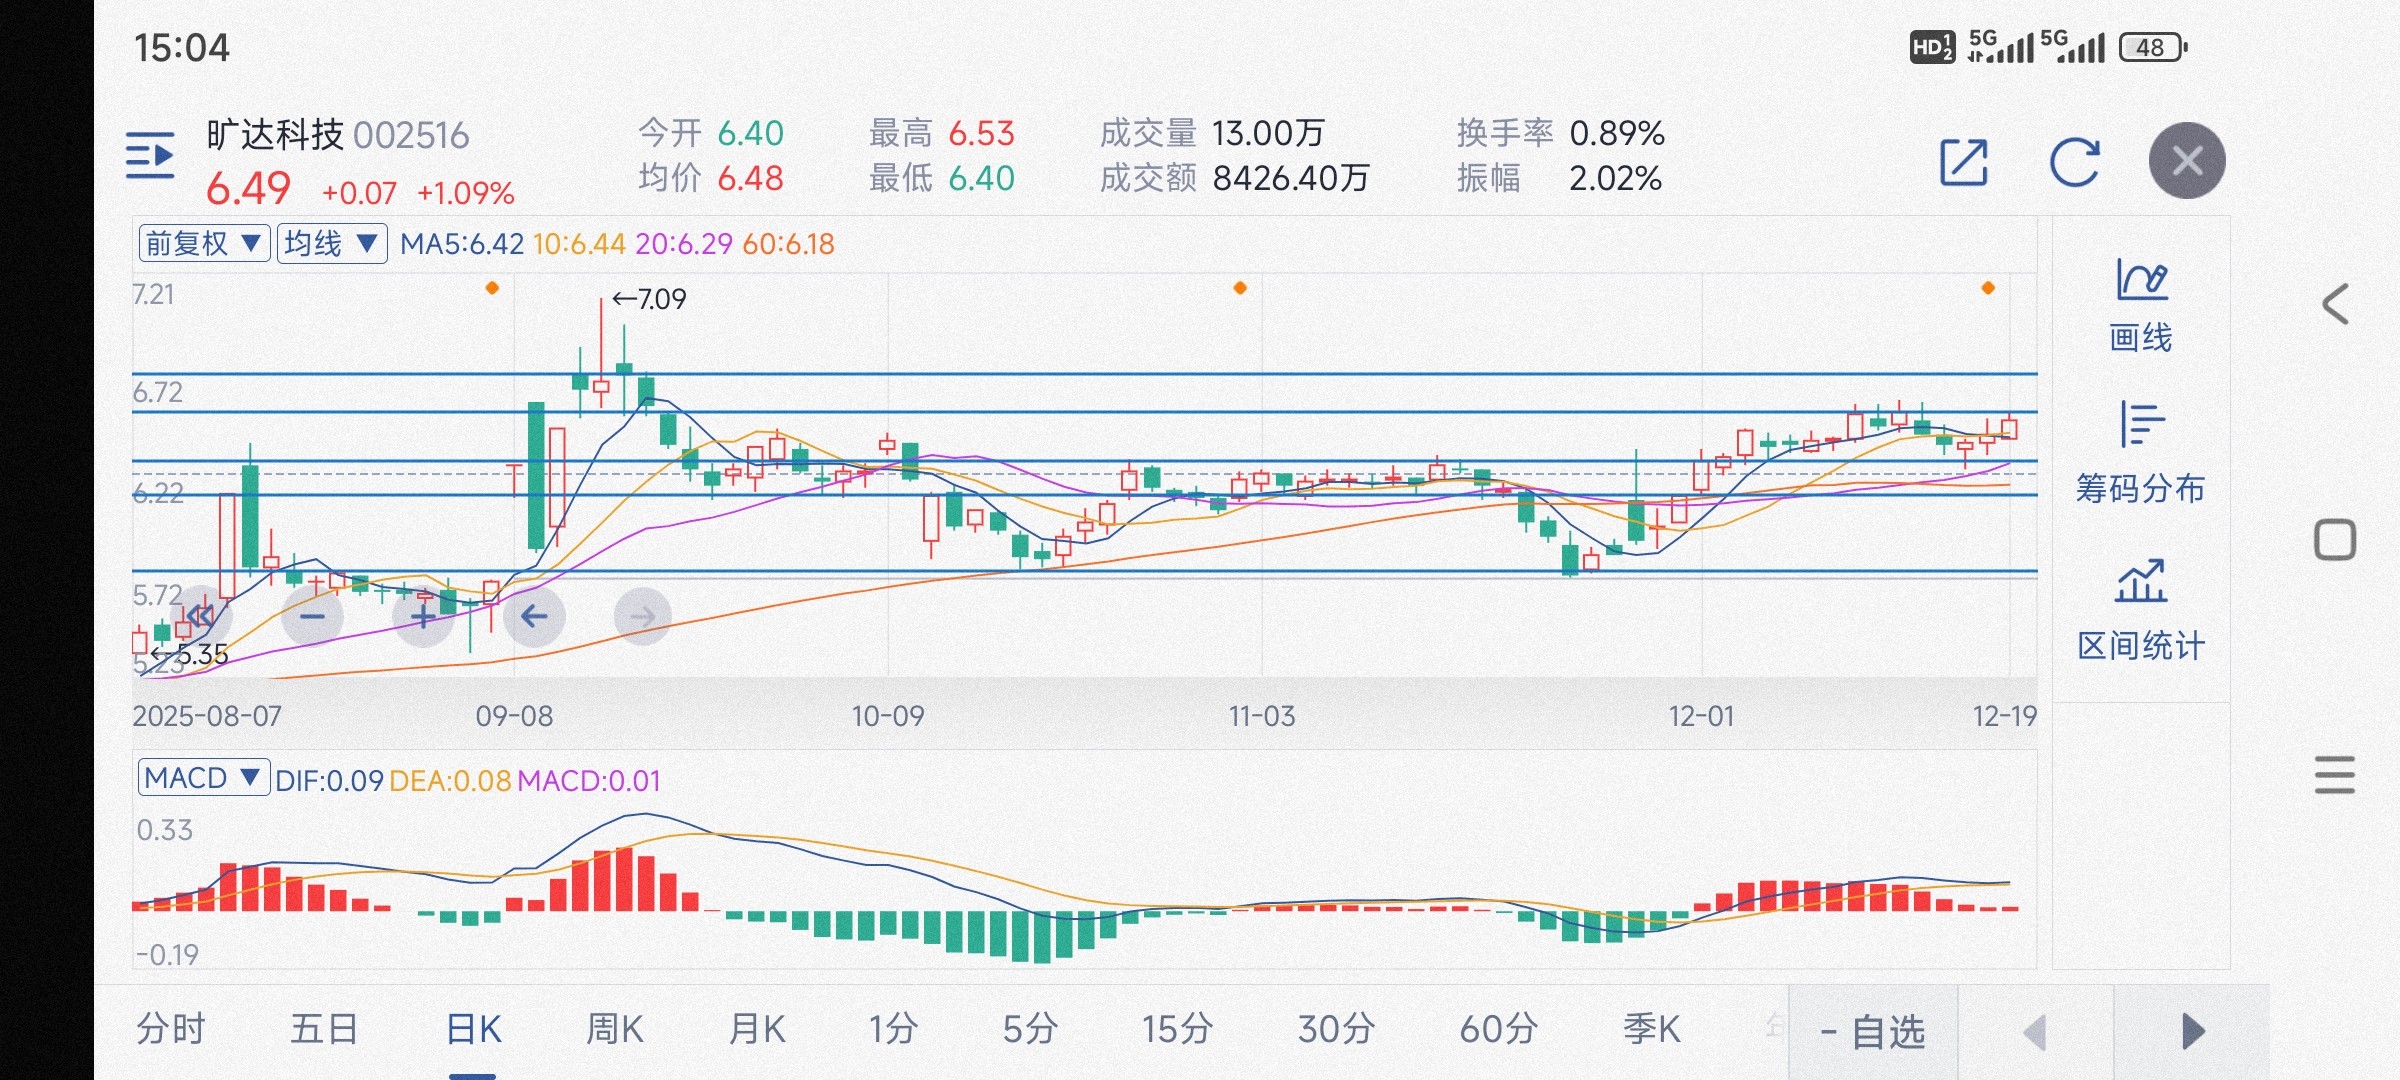Select the 60分 period tab

pyautogui.click(x=1498, y=1029)
